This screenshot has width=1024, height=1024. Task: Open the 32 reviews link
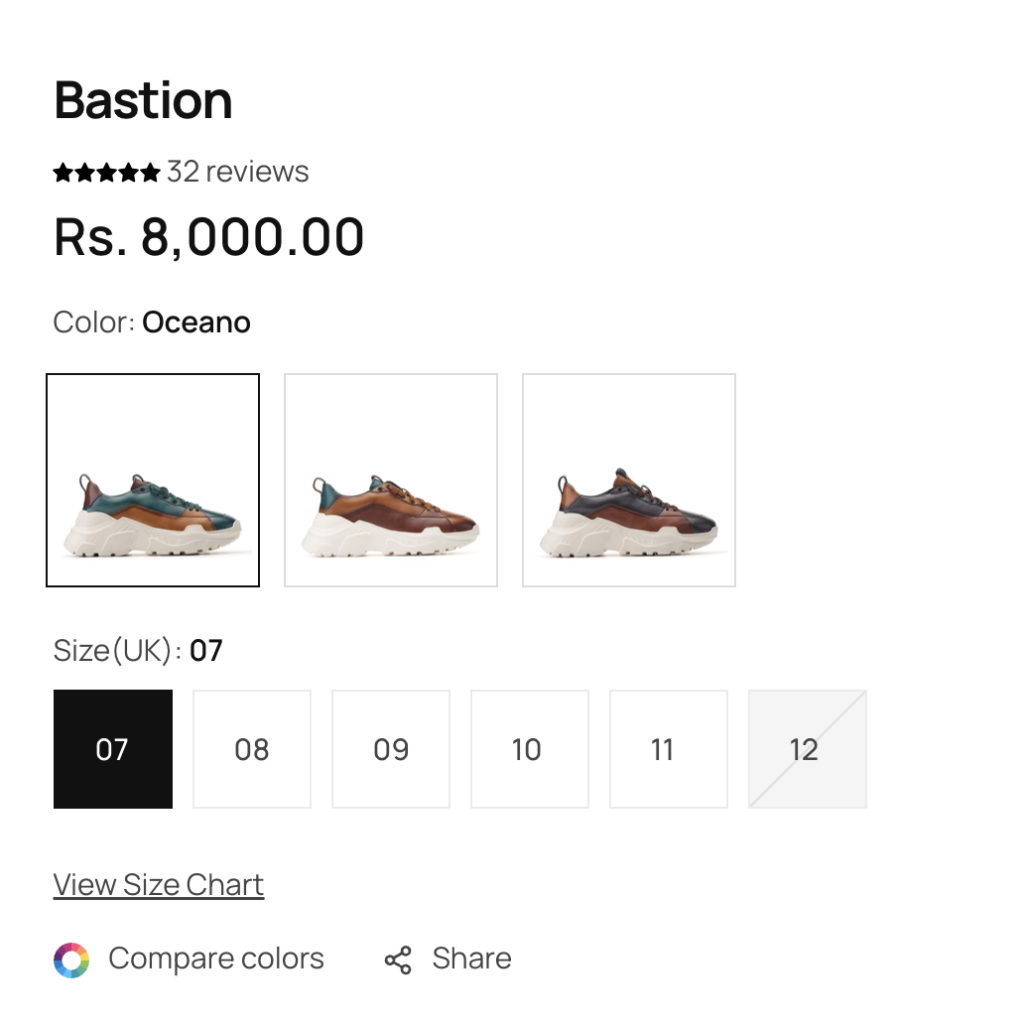238,172
